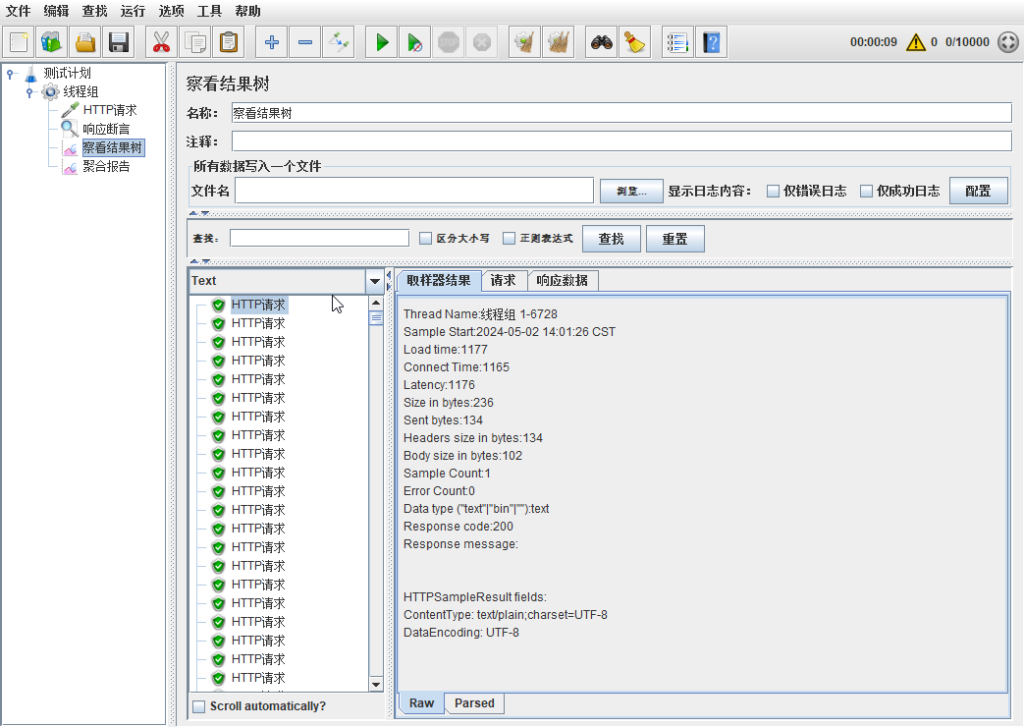Switch to the 响应数据 tab
The image size is (1024, 727).
[562, 280]
